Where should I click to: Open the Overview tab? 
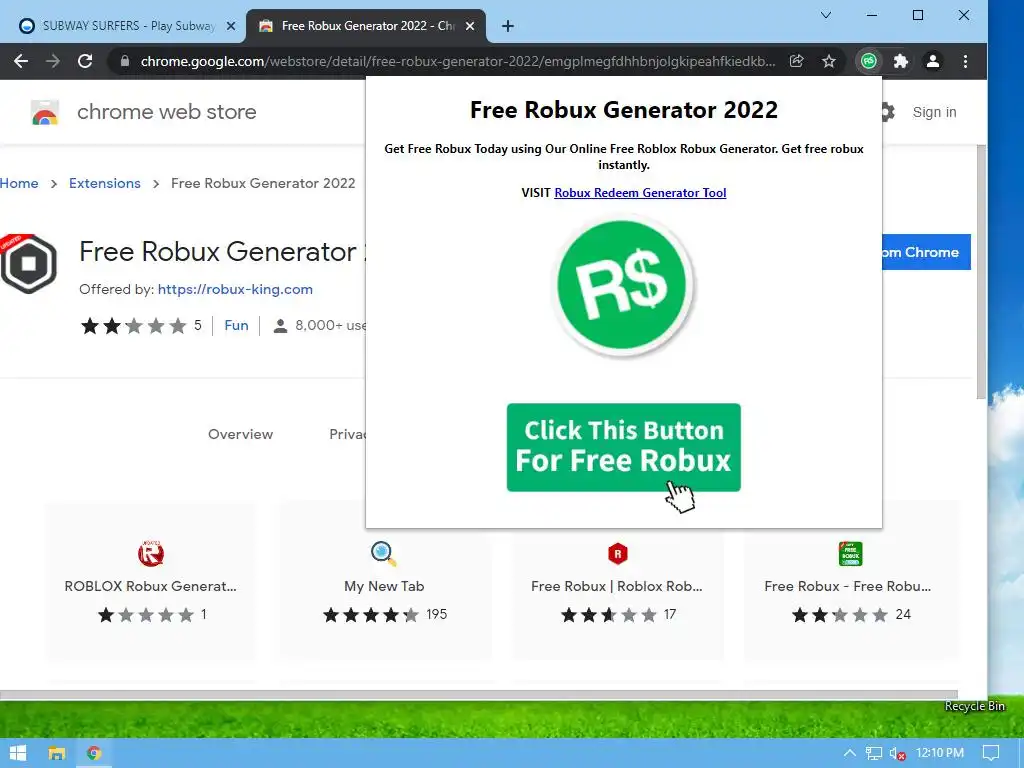pos(240,434)
